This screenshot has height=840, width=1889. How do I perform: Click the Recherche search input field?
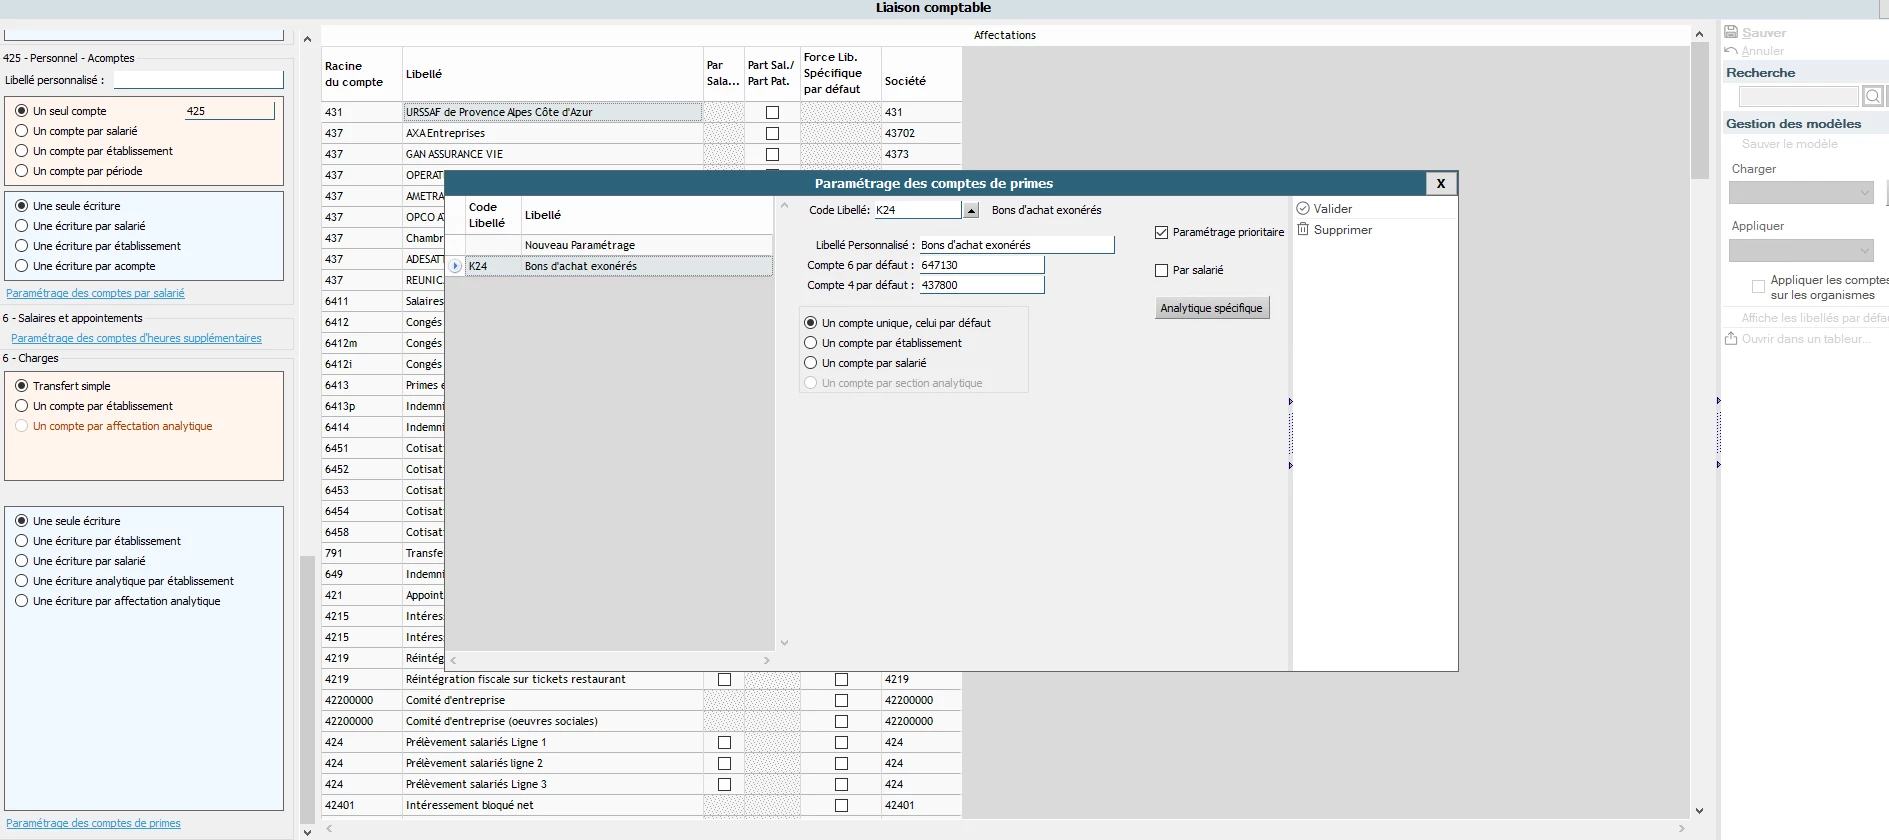pos(1798,96)
